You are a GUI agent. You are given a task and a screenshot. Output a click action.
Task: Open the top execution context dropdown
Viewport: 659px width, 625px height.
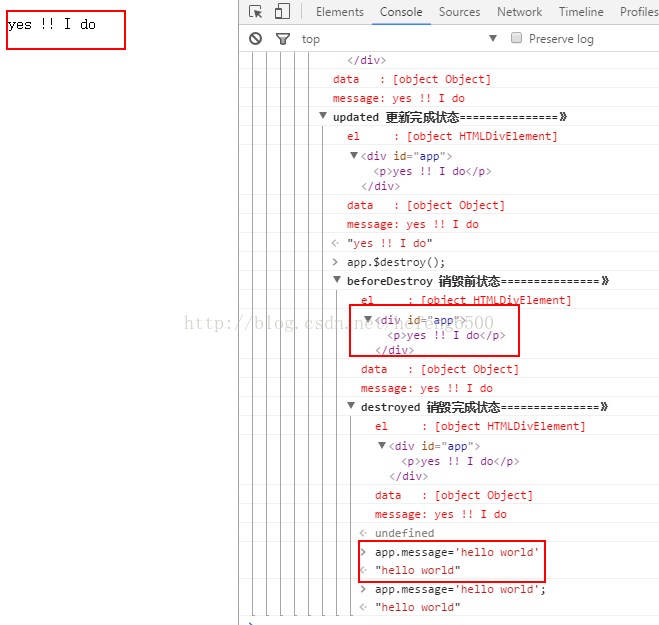click(399, 39)
